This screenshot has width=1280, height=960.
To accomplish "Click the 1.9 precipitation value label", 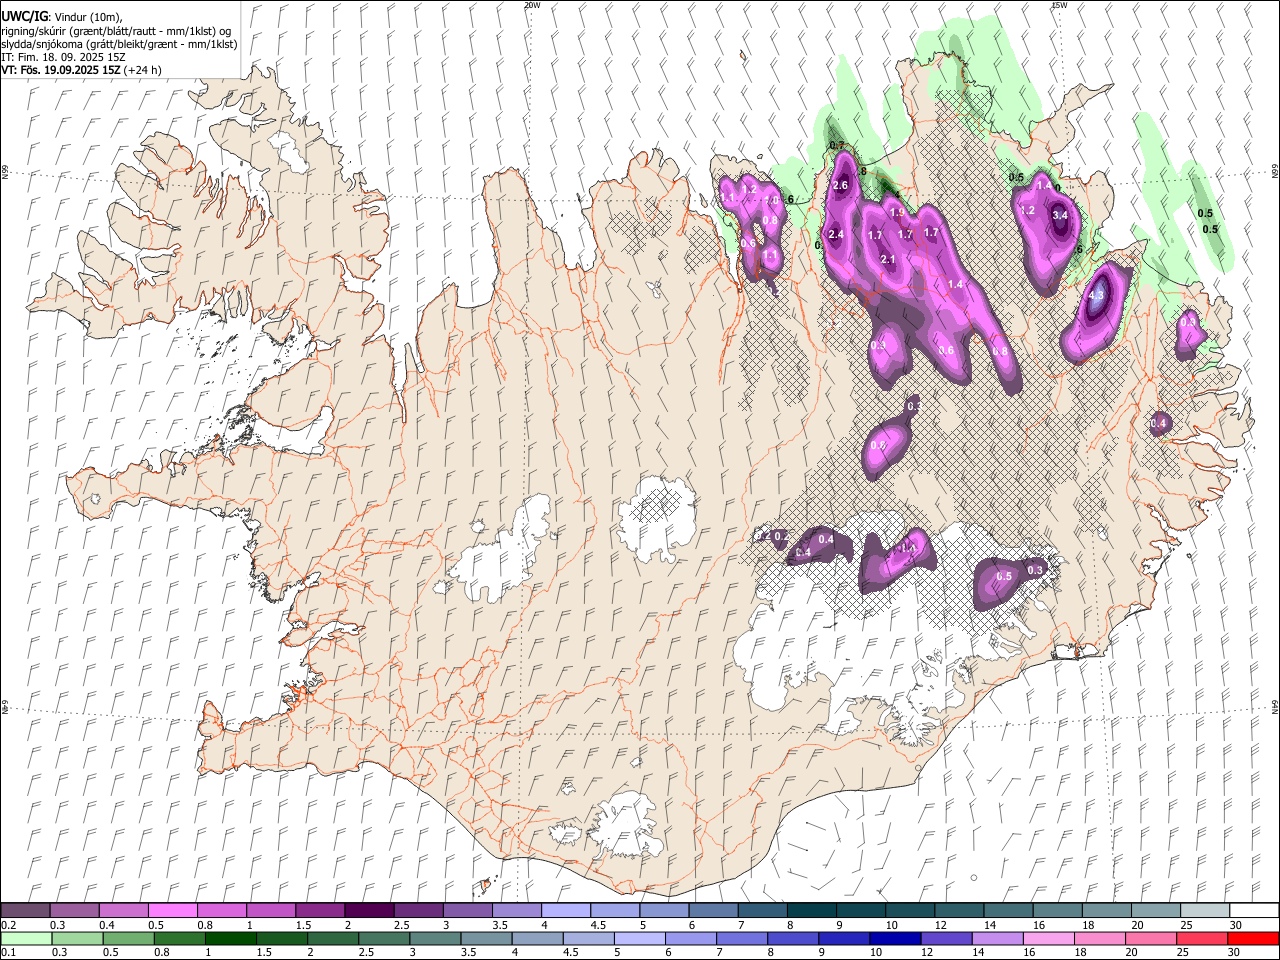I will pyautogui.click(x=897, y=212).
